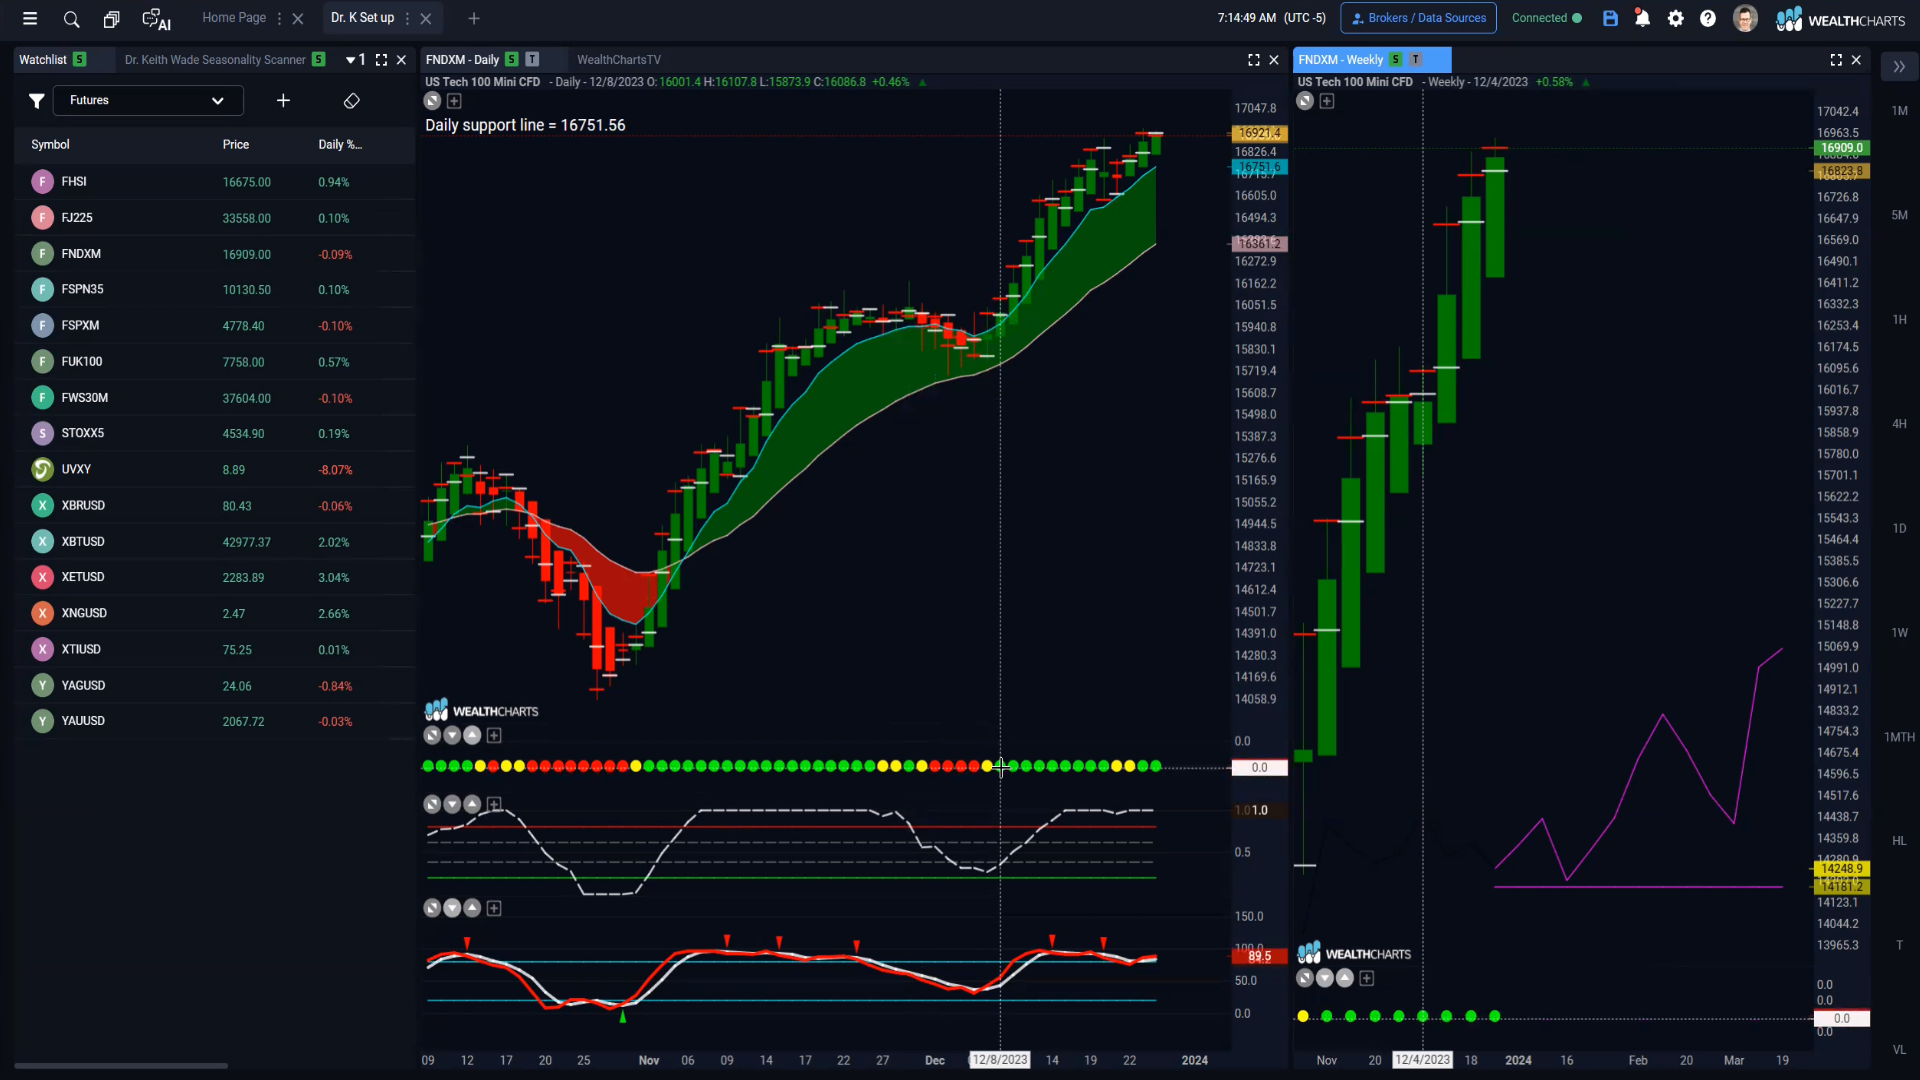
Task: Maximize the FNDXM Weekly chart panel
Action: [1836, 60]
